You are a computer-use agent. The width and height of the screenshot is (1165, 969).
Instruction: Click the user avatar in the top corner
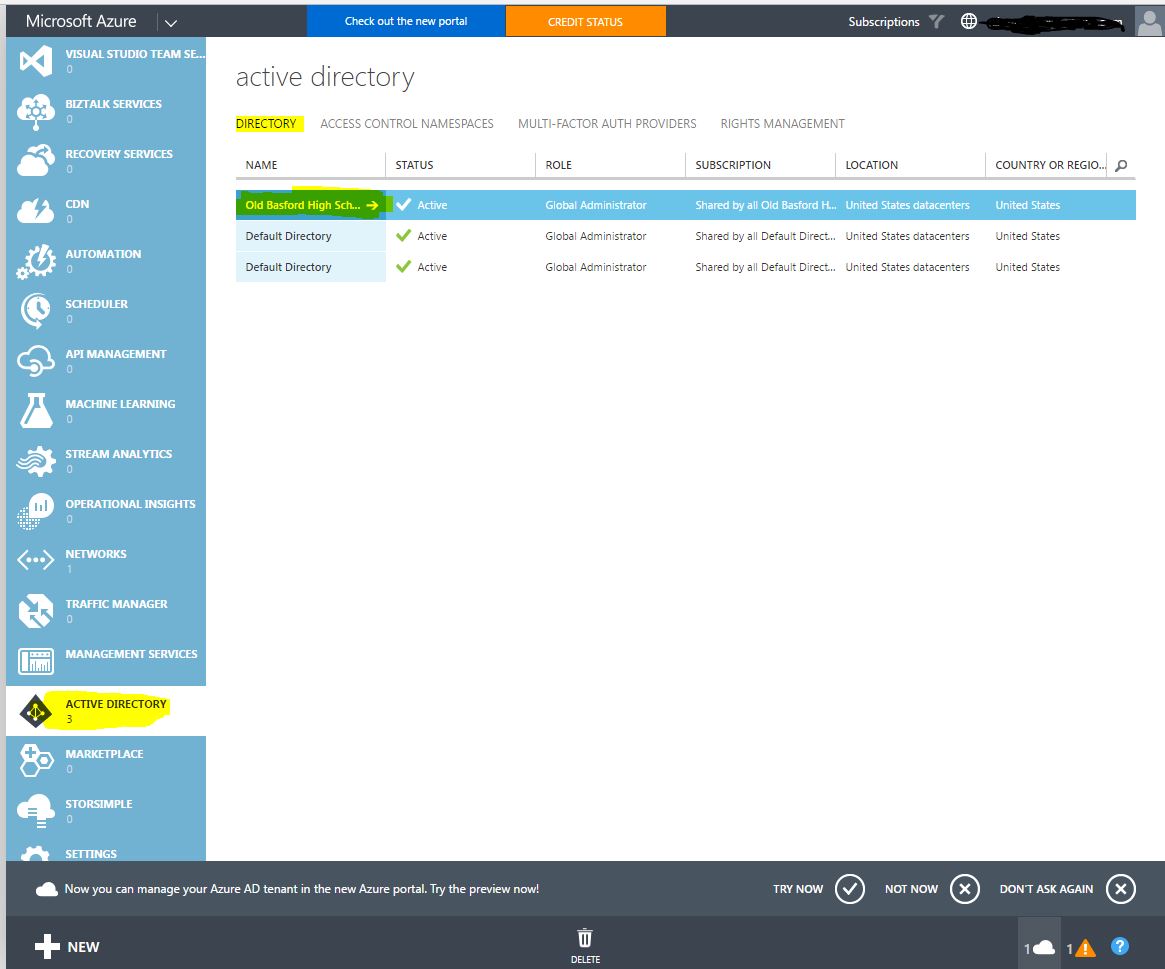tap(1147, 20)
